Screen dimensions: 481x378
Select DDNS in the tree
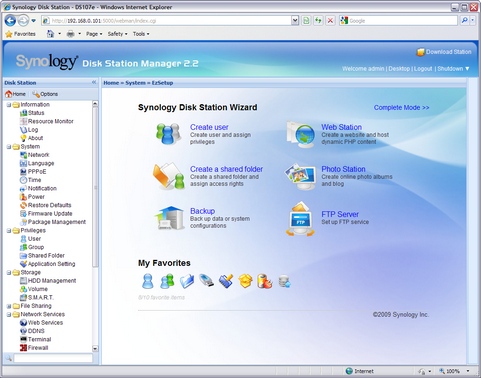point(36,331)
